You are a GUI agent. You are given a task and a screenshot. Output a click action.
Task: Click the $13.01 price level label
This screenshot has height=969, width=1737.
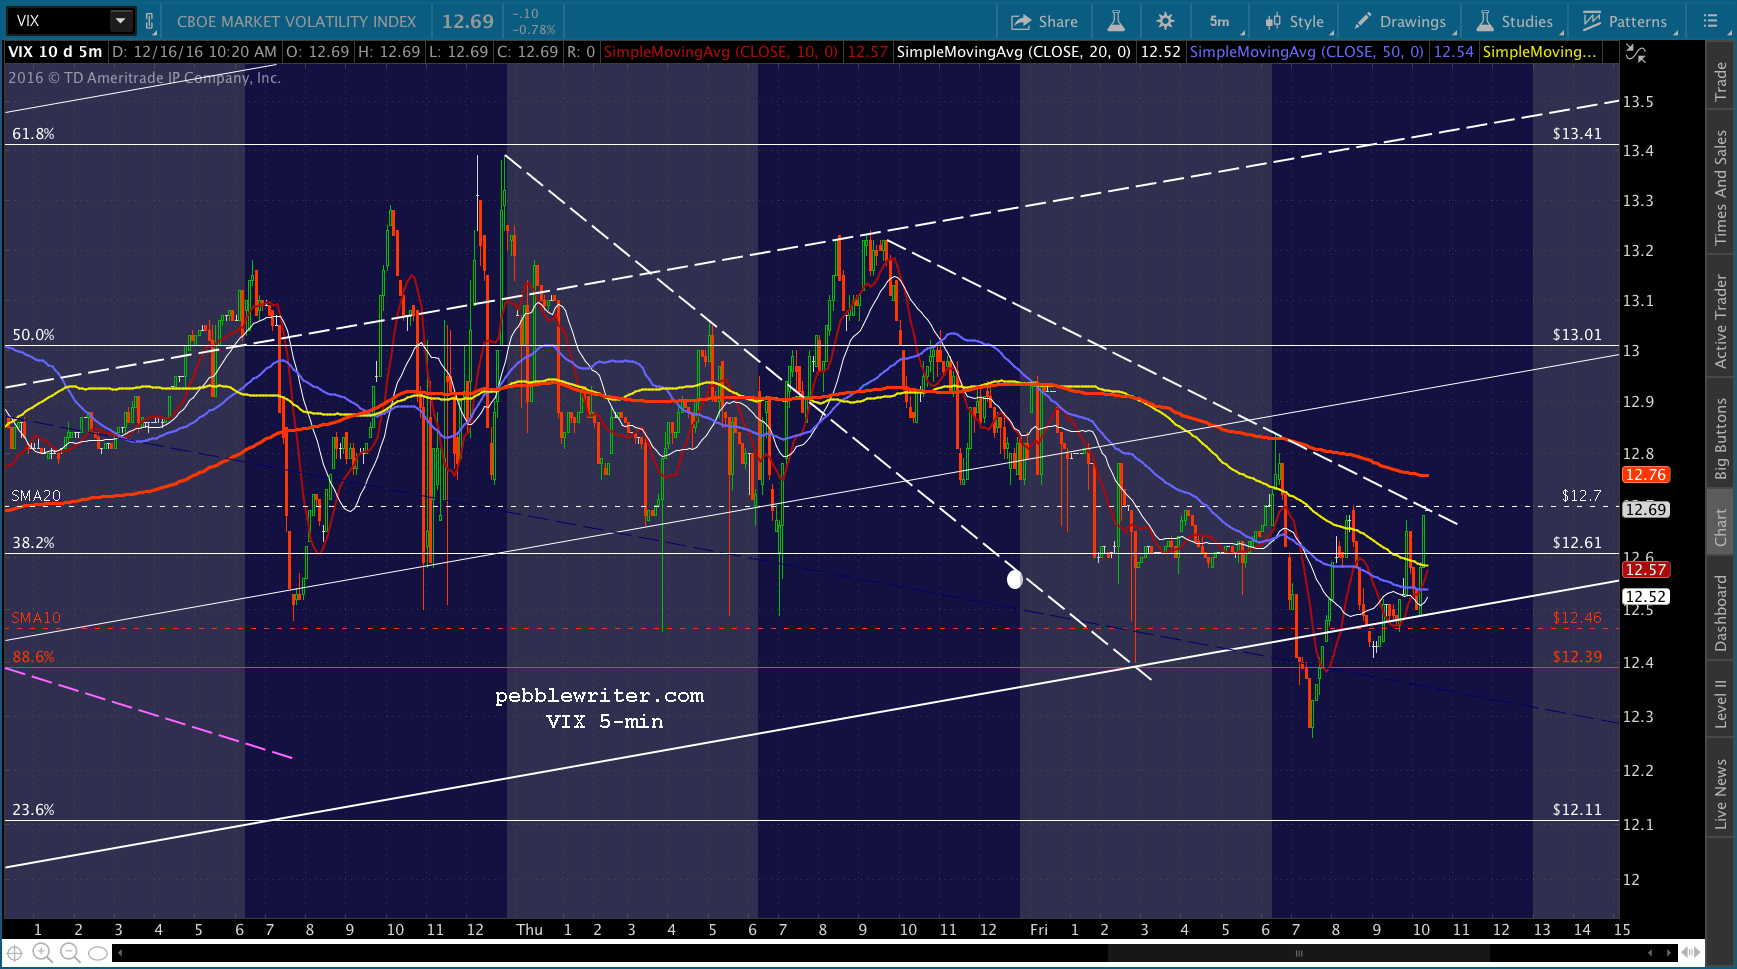click(x=1577, y=335)
